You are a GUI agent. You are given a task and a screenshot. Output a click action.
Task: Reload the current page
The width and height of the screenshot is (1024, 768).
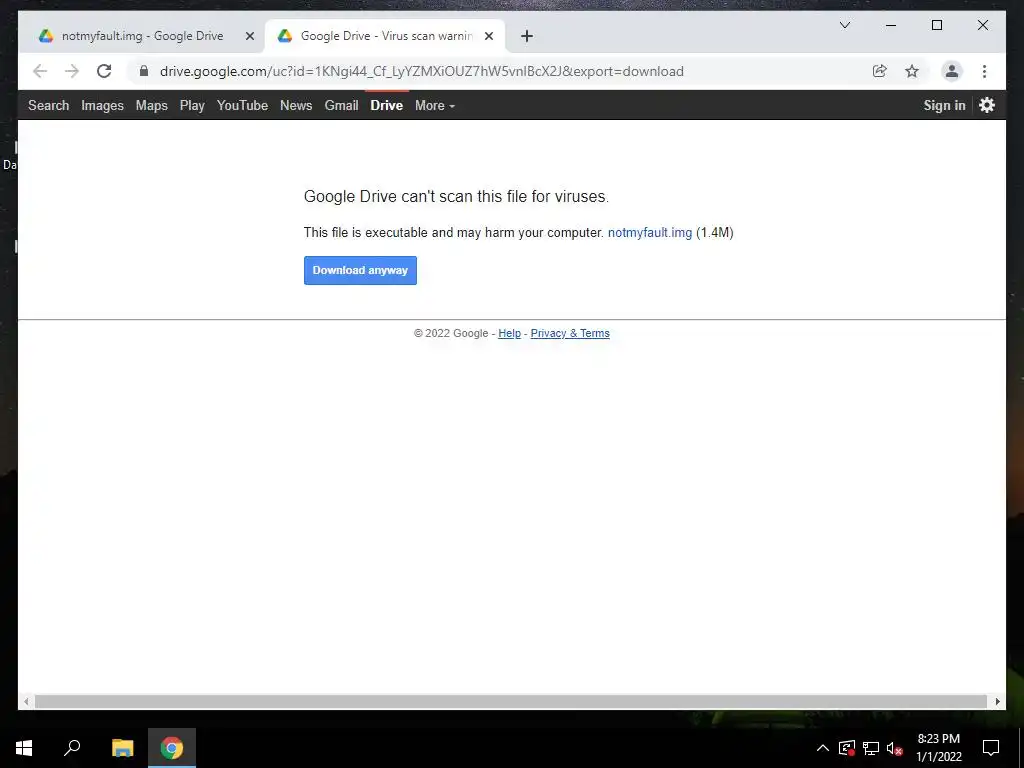104,71
